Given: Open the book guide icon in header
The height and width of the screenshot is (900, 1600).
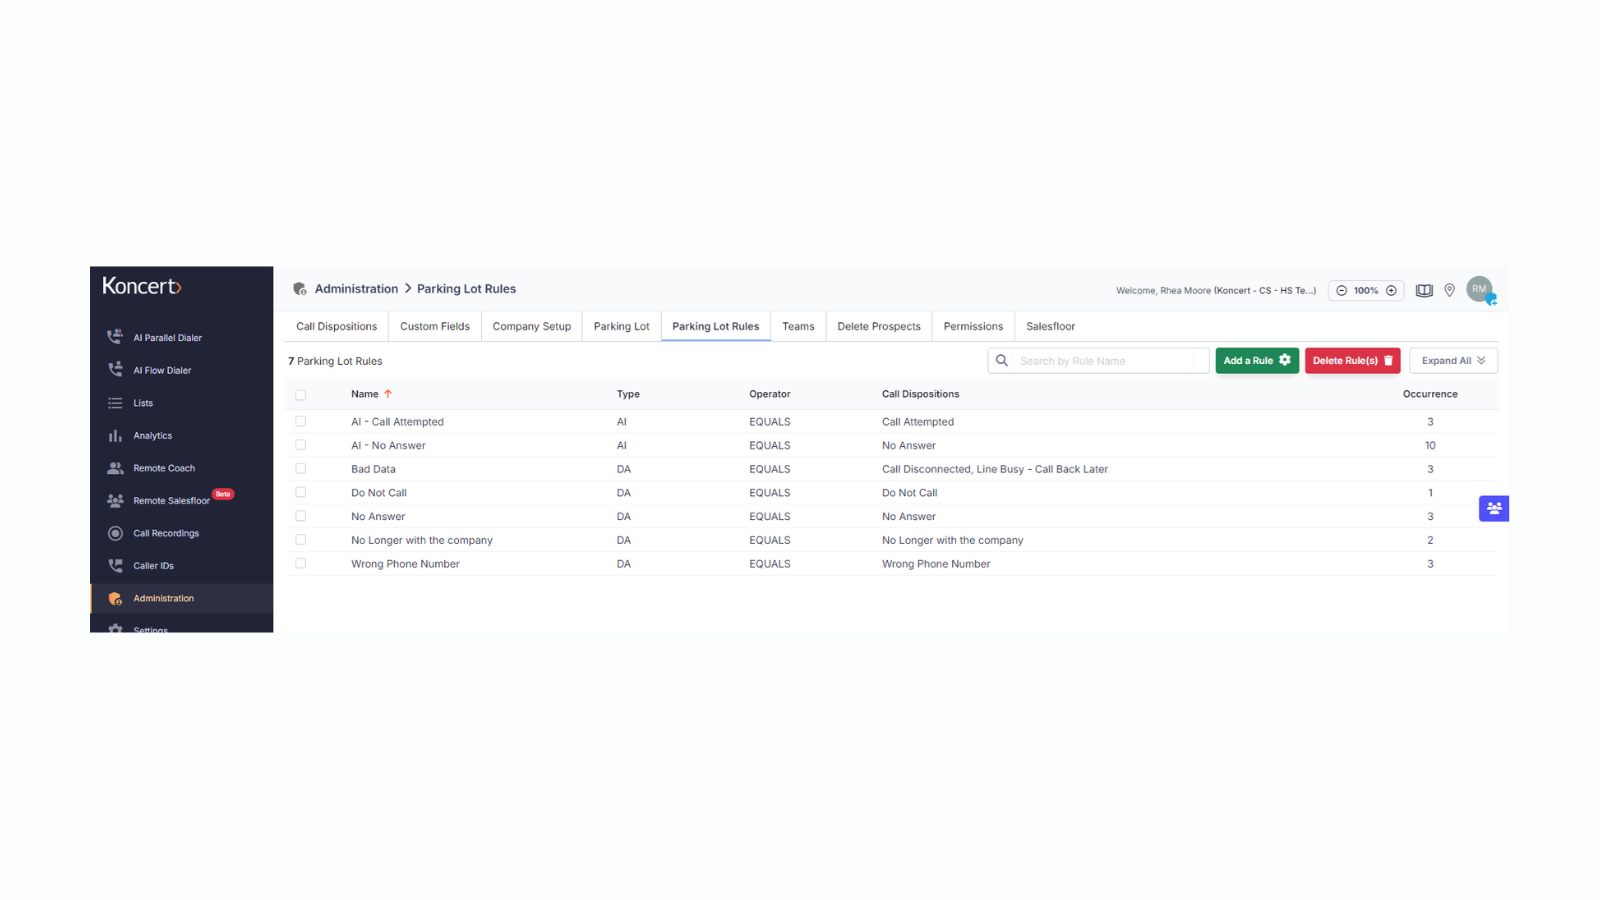Looking at the screenshot, I should tap(1424, 291).
